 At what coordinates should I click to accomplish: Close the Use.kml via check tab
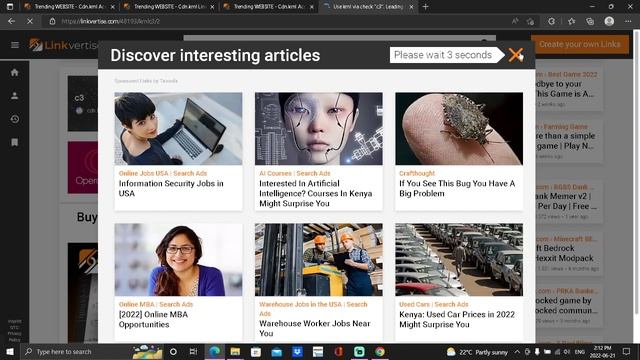click(411, 7)
